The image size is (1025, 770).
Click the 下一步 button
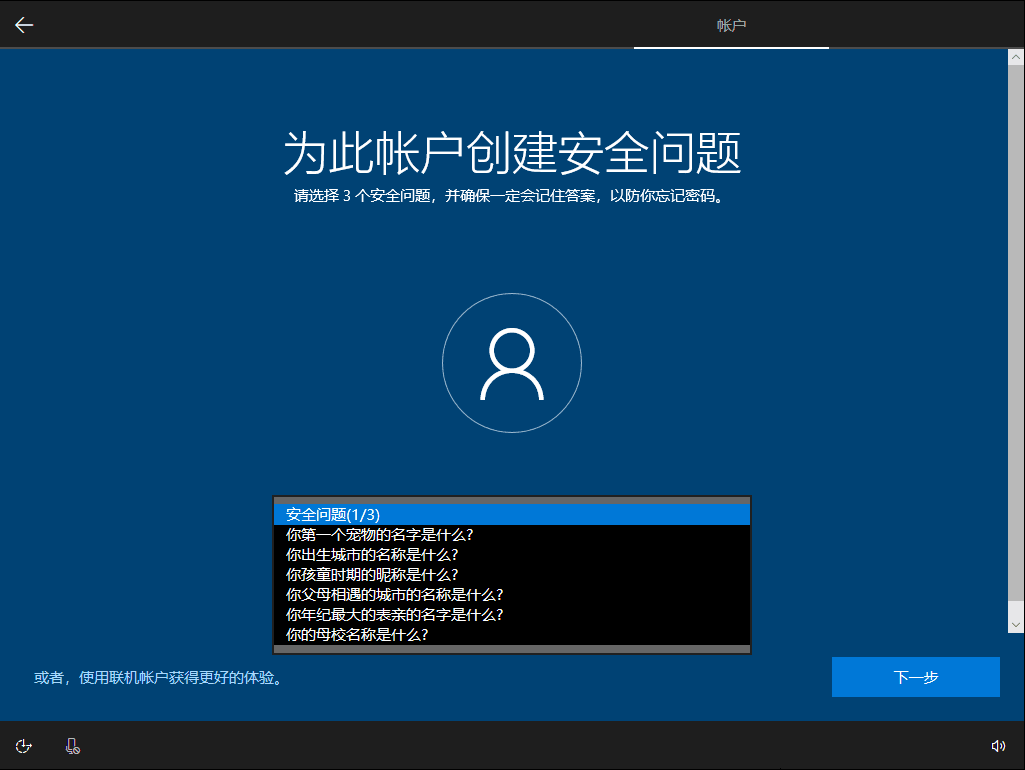pyautogui.click(x=915, y=677)
